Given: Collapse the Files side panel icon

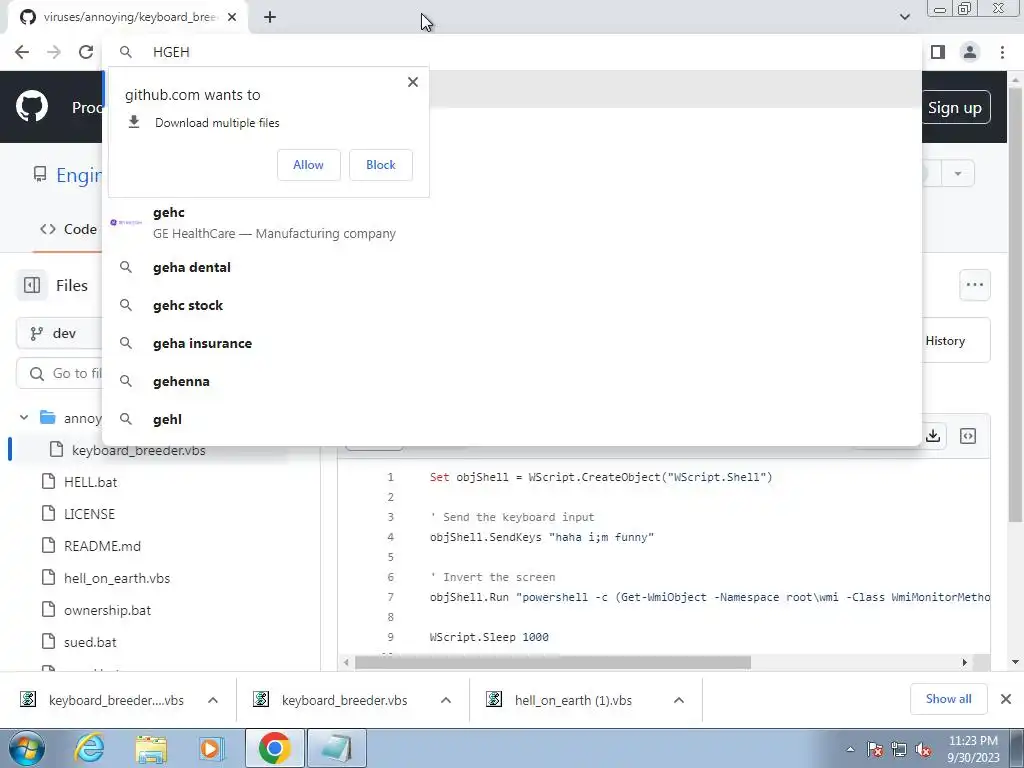Looking at the screenshot, I should [x=32, y=285].
